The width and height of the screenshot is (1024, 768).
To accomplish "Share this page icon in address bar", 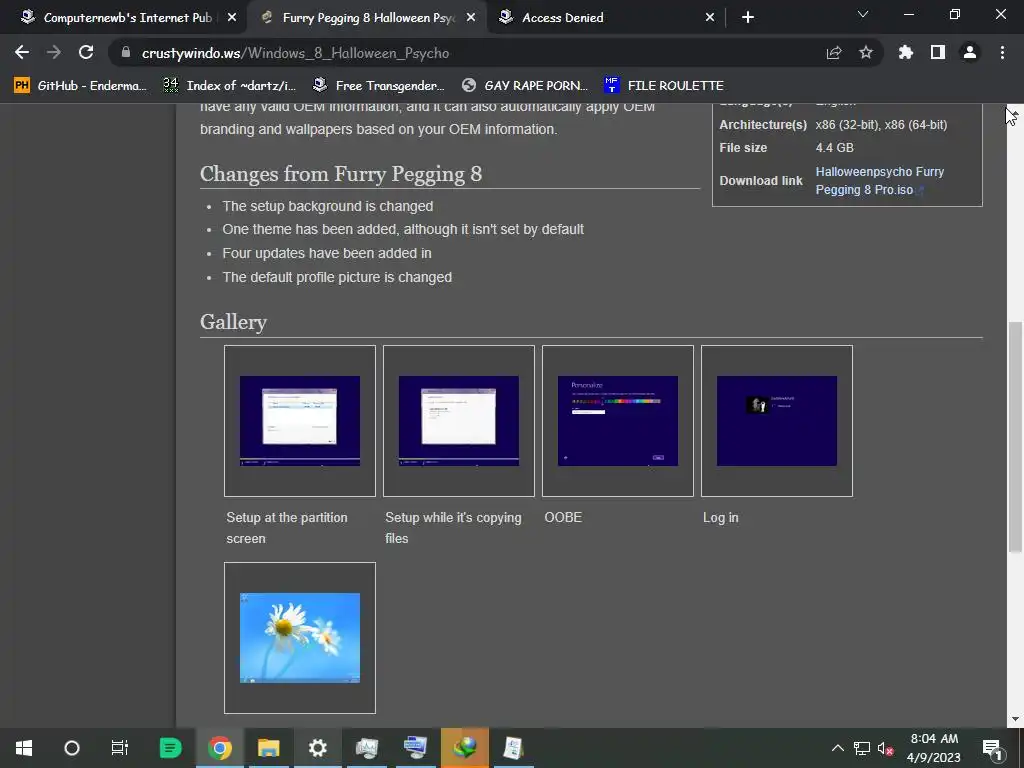I will [834, 53].
